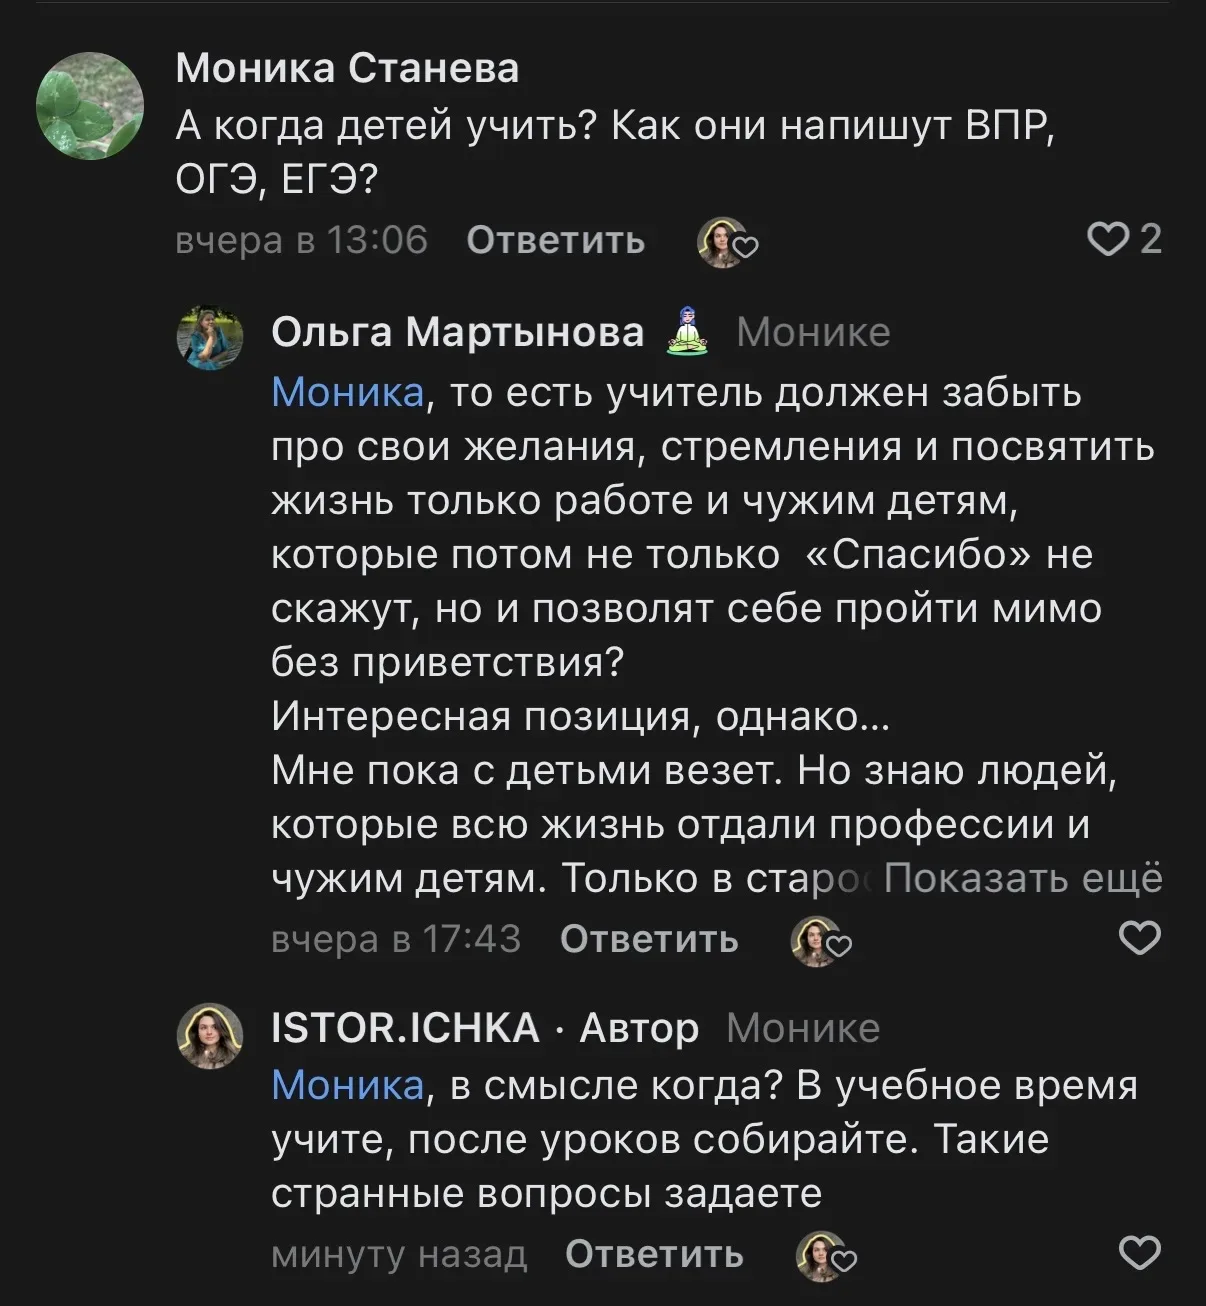Open Ольга Мартынова's profile avatar
The height and width of the screenshot is (1306, 1206).
coord(210,337)
